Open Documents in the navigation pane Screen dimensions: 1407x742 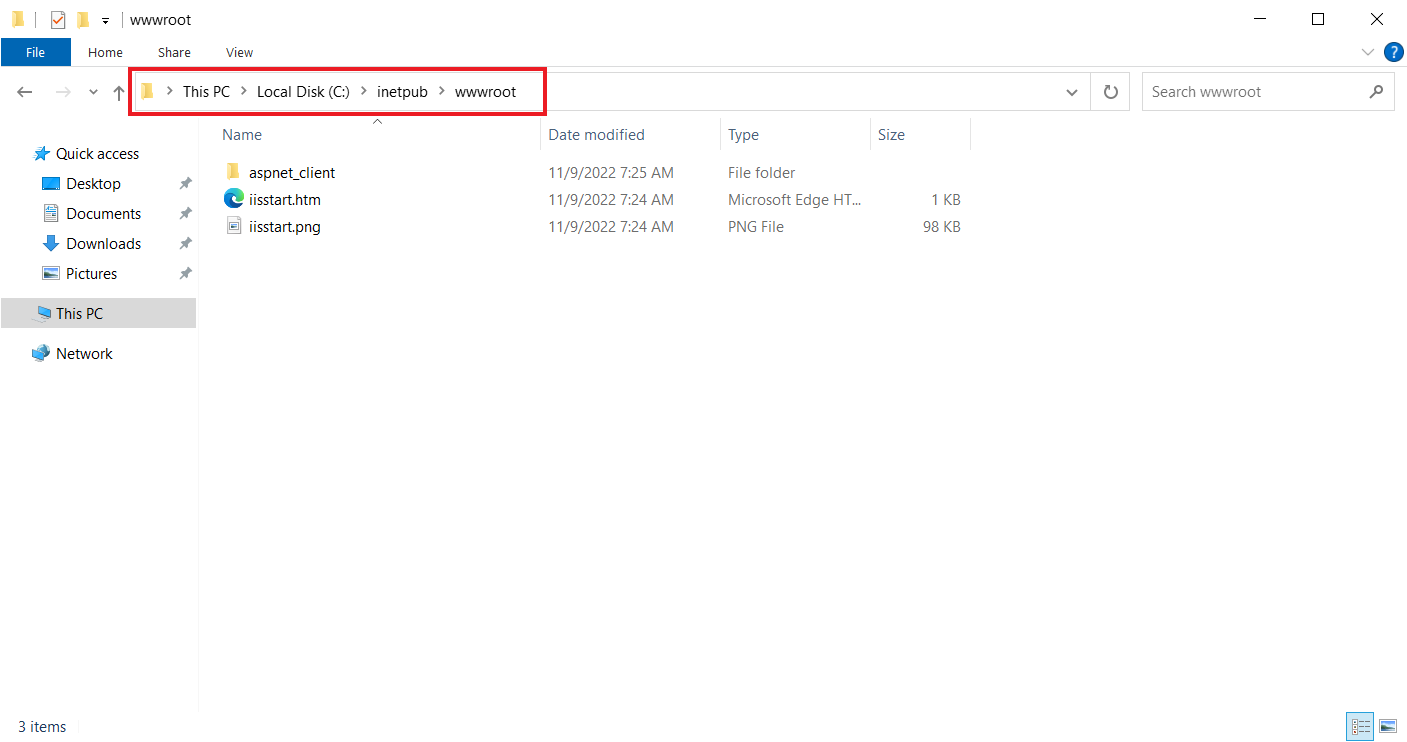point(103,213)
